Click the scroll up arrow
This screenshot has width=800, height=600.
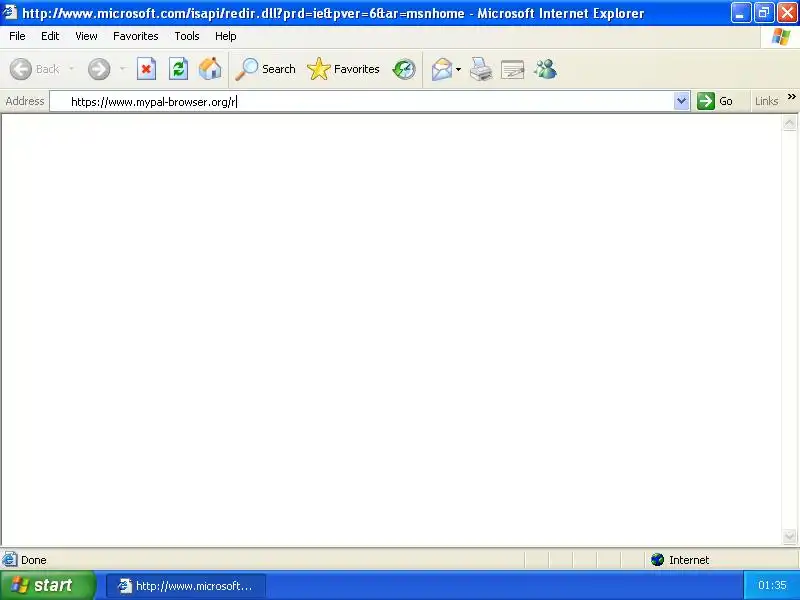click(789, 122)
